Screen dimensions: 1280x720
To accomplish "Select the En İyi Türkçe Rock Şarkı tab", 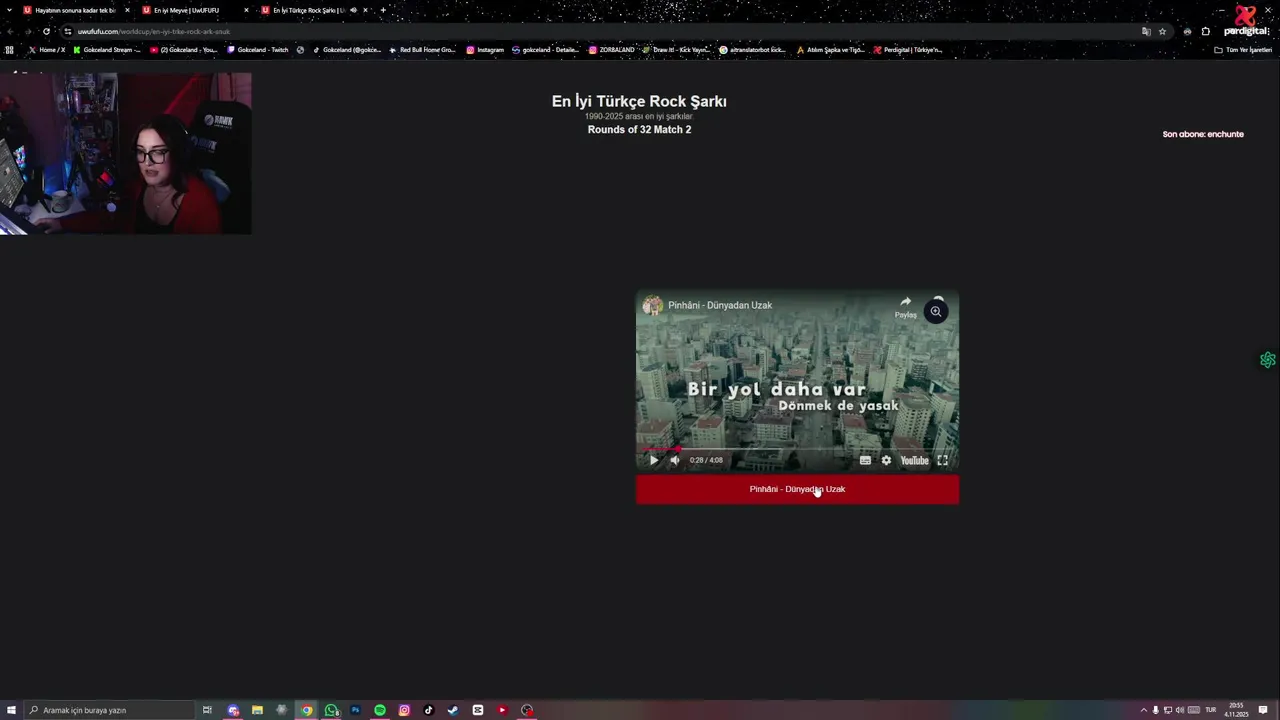I will [x=308, y=10].
